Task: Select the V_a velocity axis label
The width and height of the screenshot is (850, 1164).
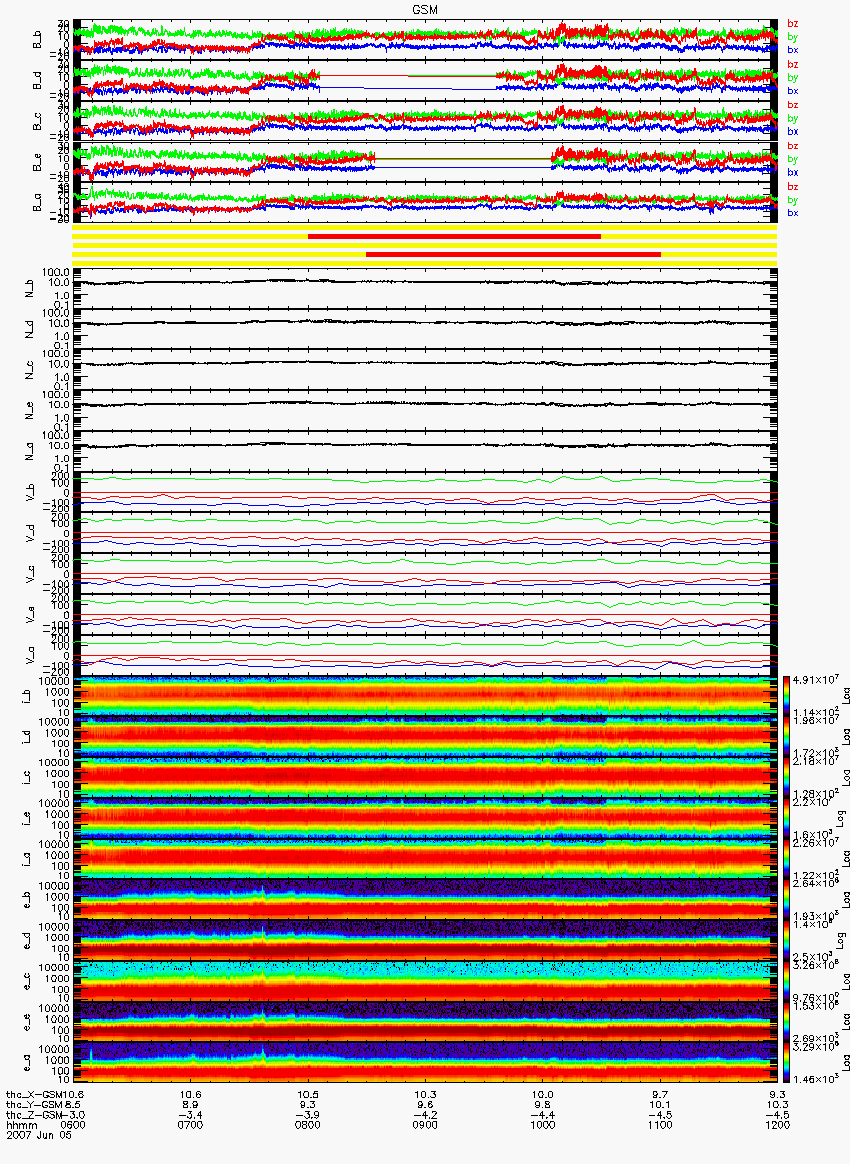Action: click(x=30, y=656)
